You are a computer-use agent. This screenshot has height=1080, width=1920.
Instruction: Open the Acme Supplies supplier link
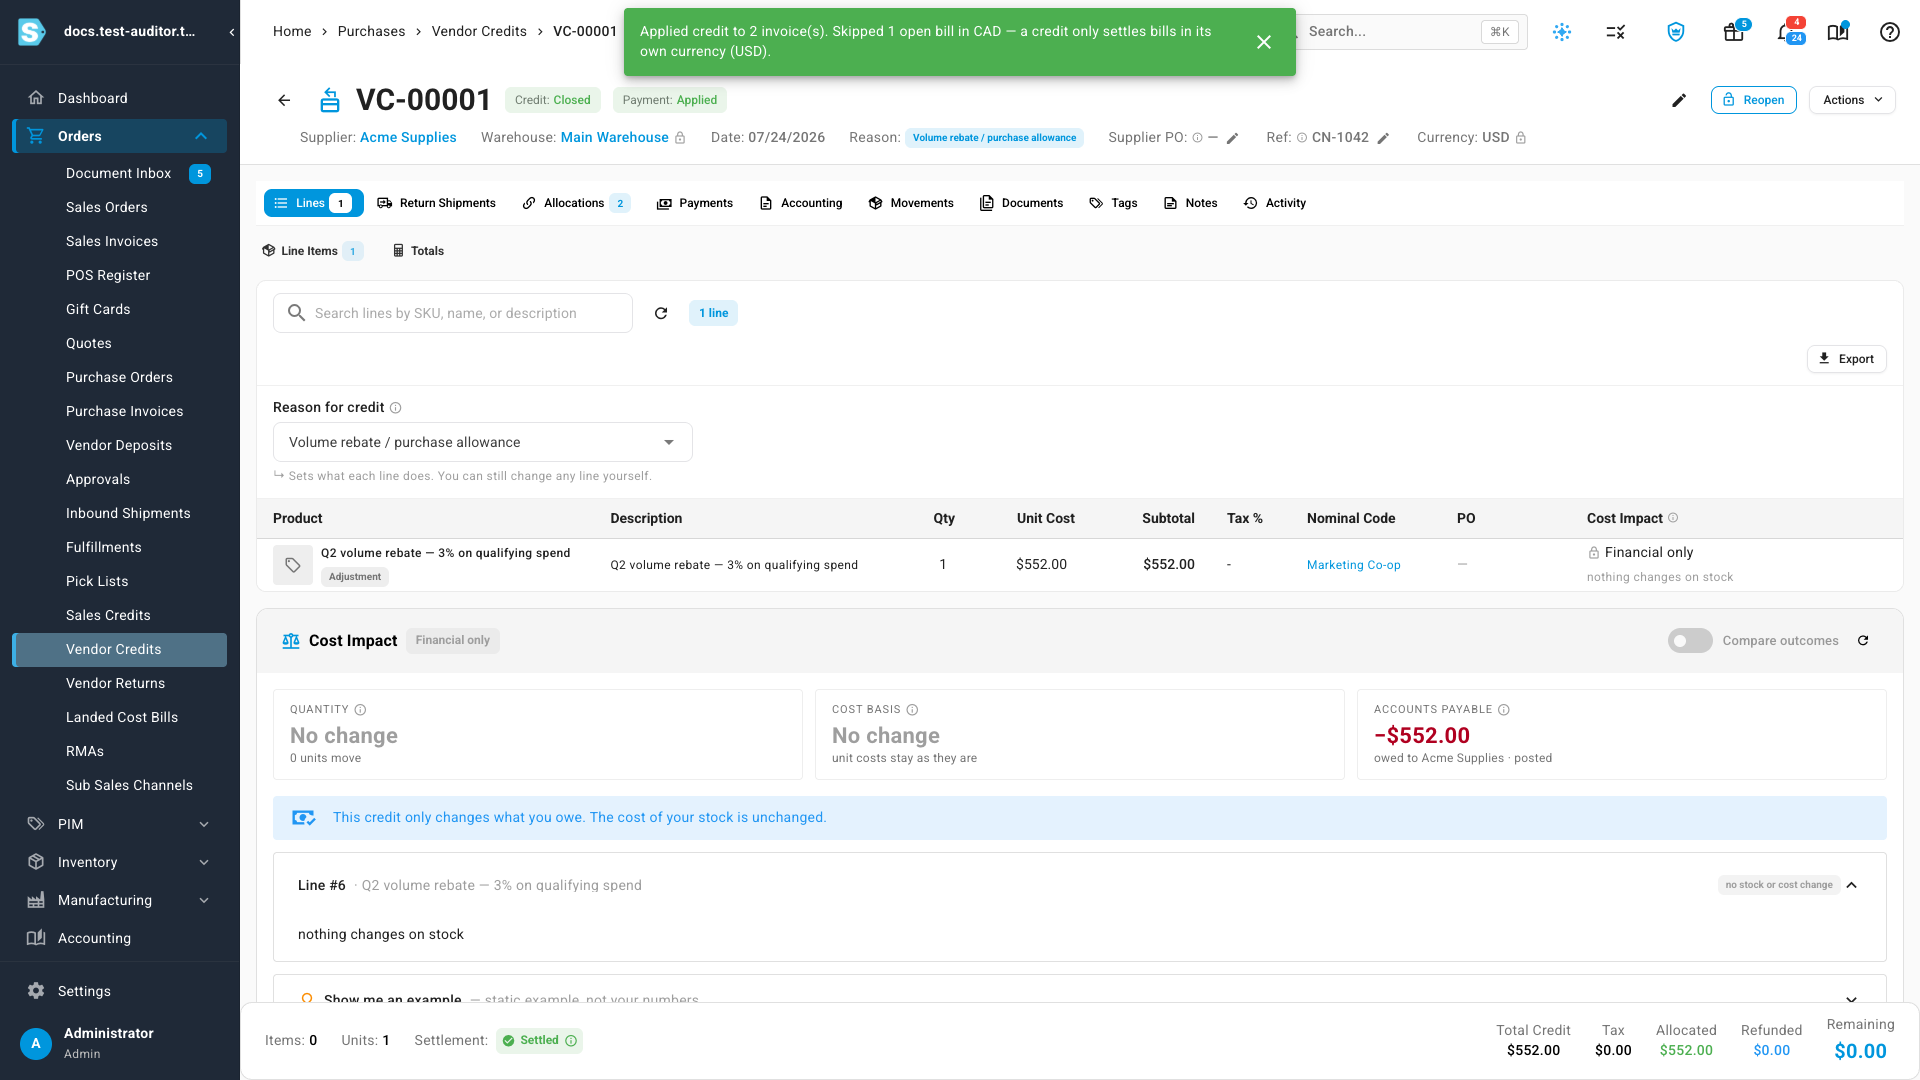pos(408,138)
